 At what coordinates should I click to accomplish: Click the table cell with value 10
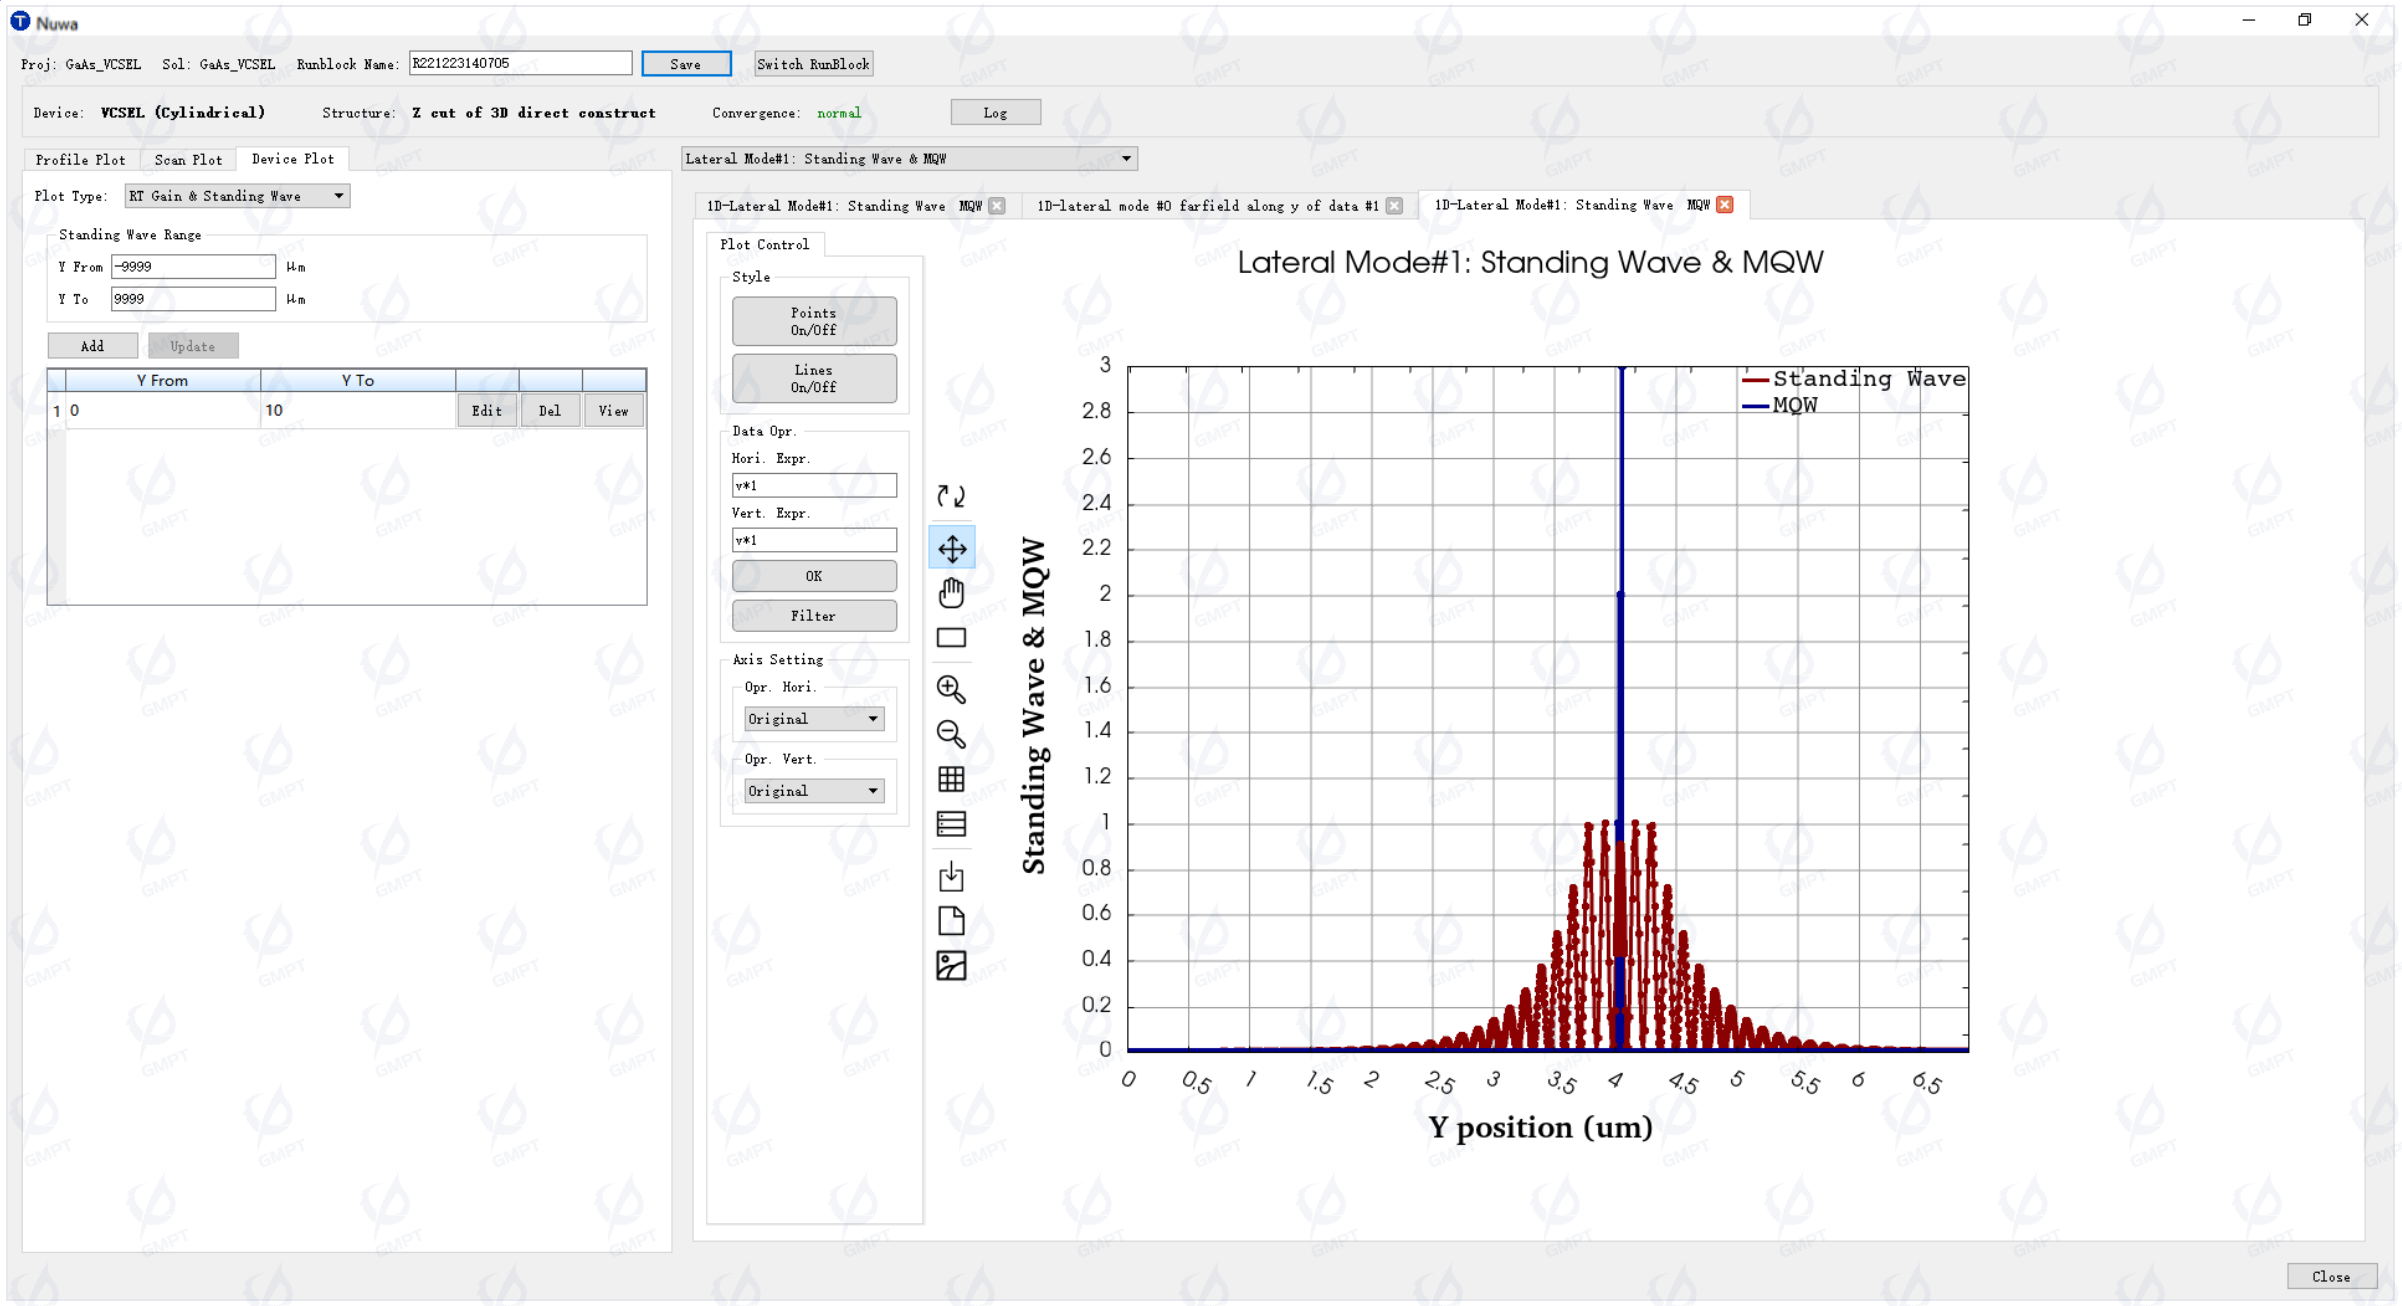click(357, 411)
